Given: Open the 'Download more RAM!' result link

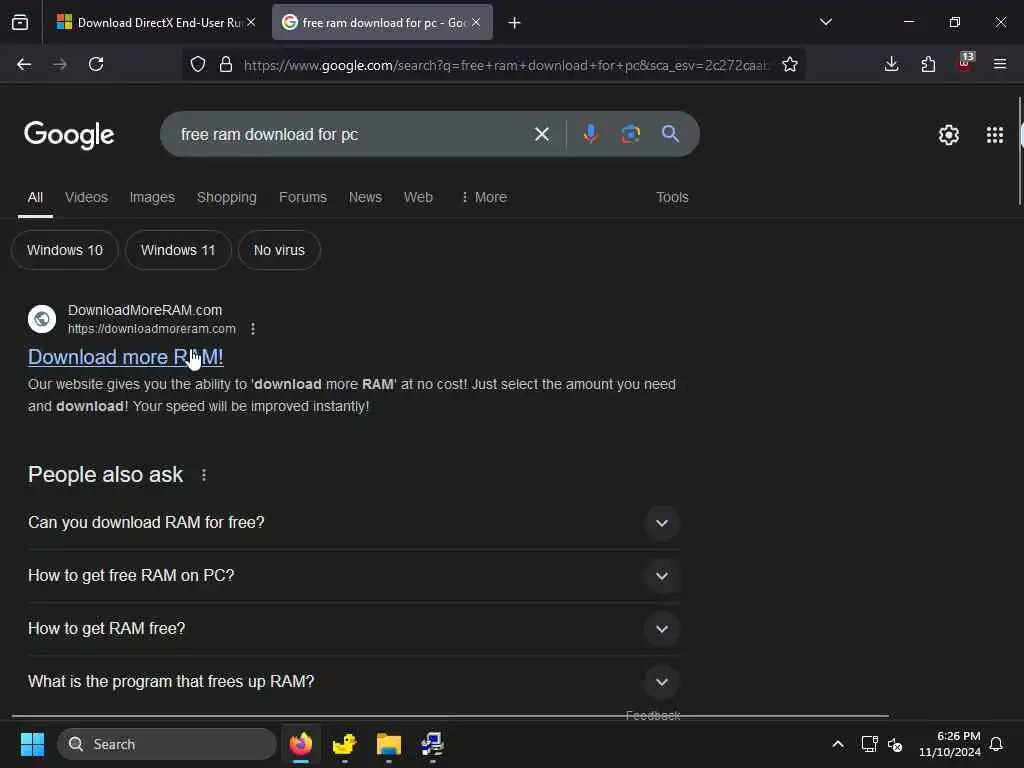Looking at the screenshot, I should pos(125,357).
